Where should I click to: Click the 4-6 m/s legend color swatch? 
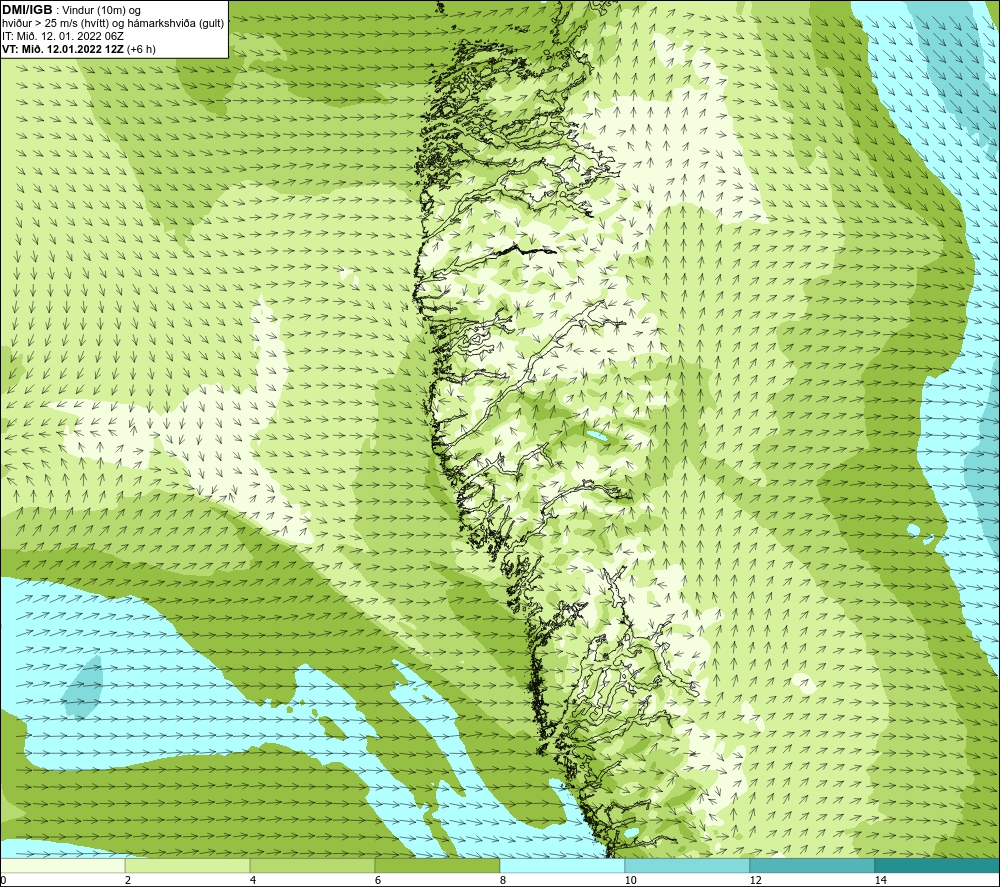[312, 865]
